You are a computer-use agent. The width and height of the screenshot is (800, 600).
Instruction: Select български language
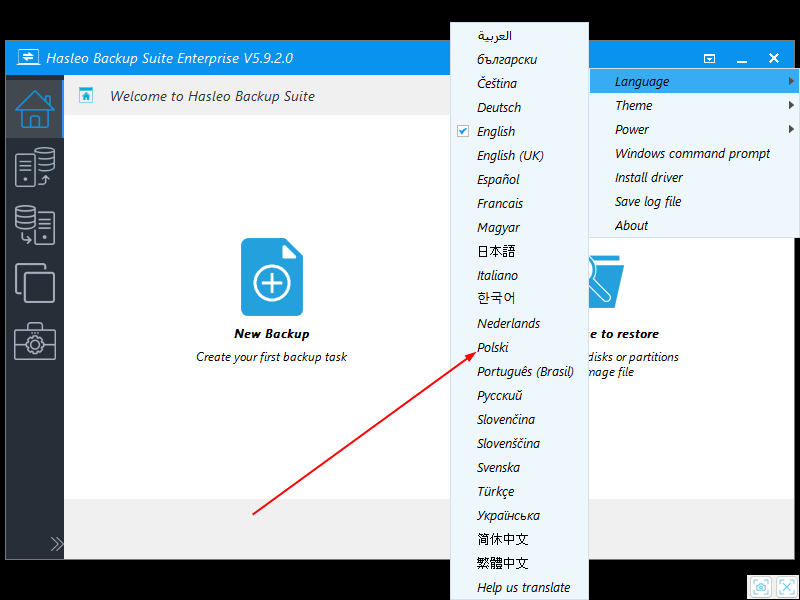(x=519, y=60)
